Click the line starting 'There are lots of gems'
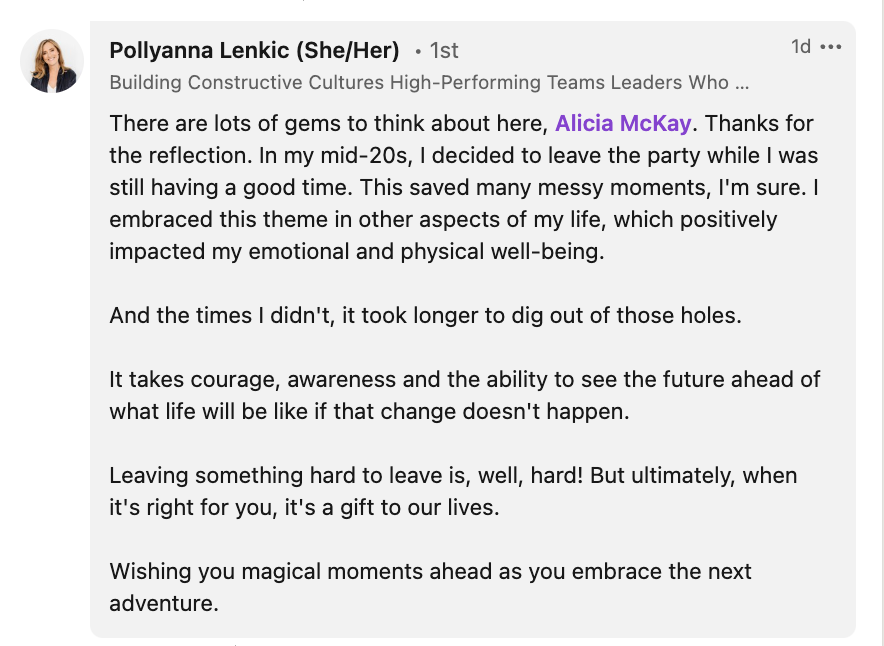This screenshot has height=646, width=884. [330, 124]
